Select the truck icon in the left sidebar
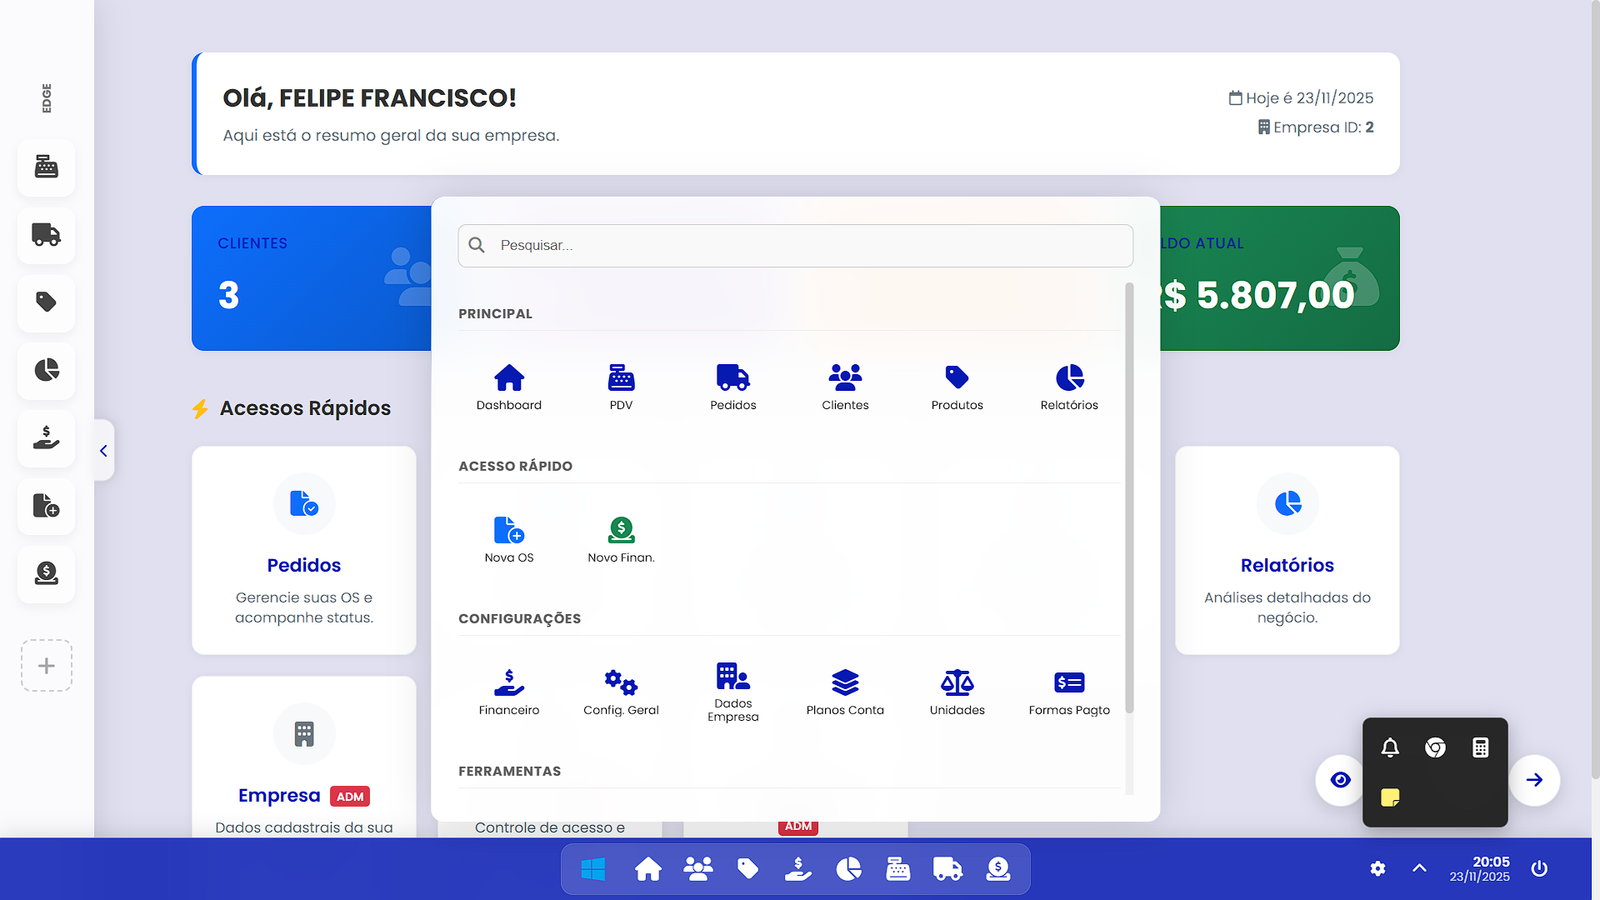This screenshot has height=900, width=1600. point(46,236)
